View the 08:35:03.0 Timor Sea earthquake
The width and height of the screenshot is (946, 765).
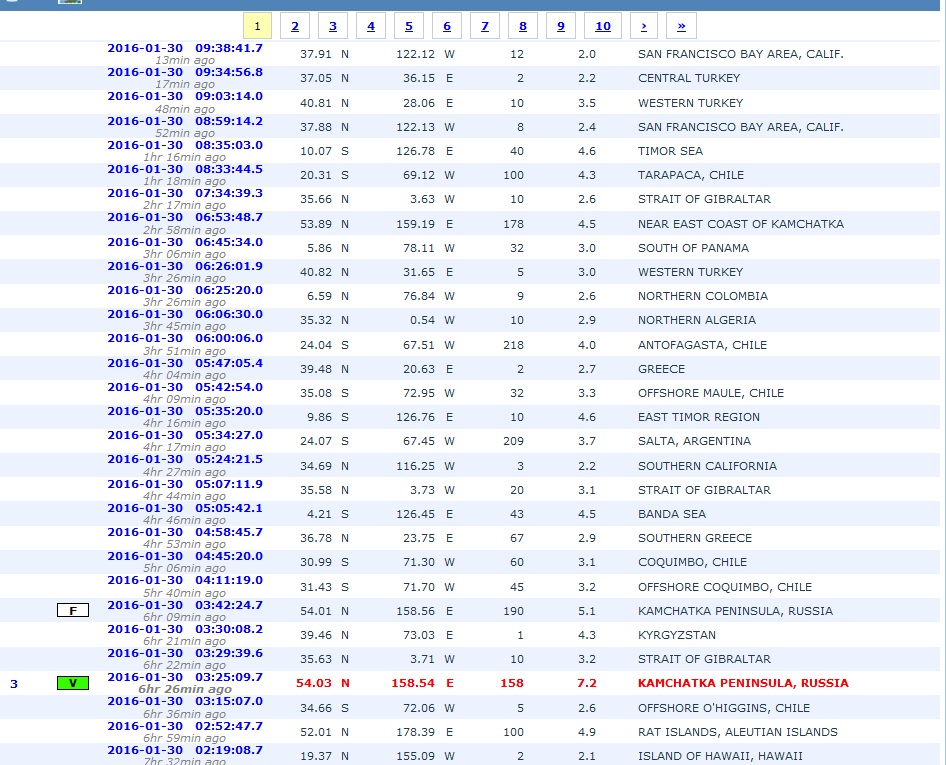click(x=185, y=145)
